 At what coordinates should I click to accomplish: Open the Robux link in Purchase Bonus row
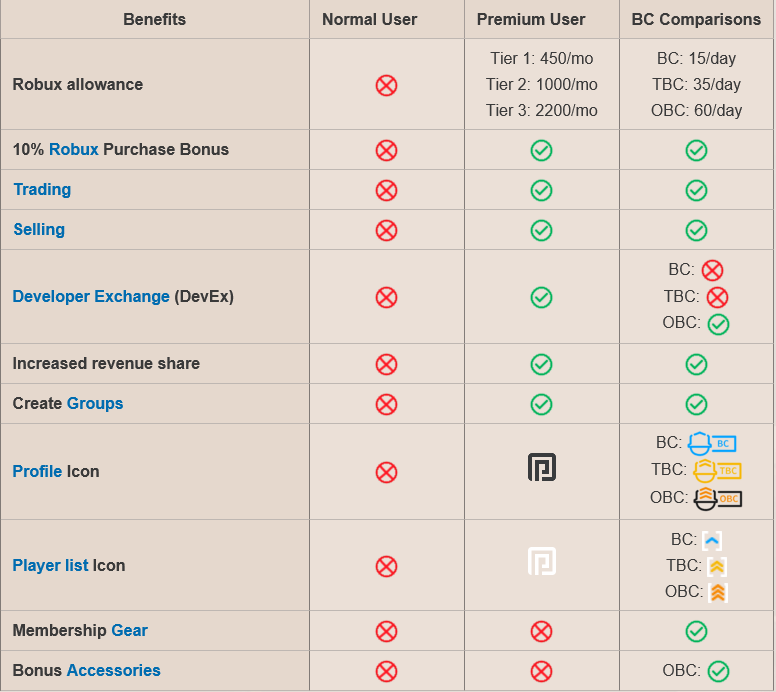(74, 150)
